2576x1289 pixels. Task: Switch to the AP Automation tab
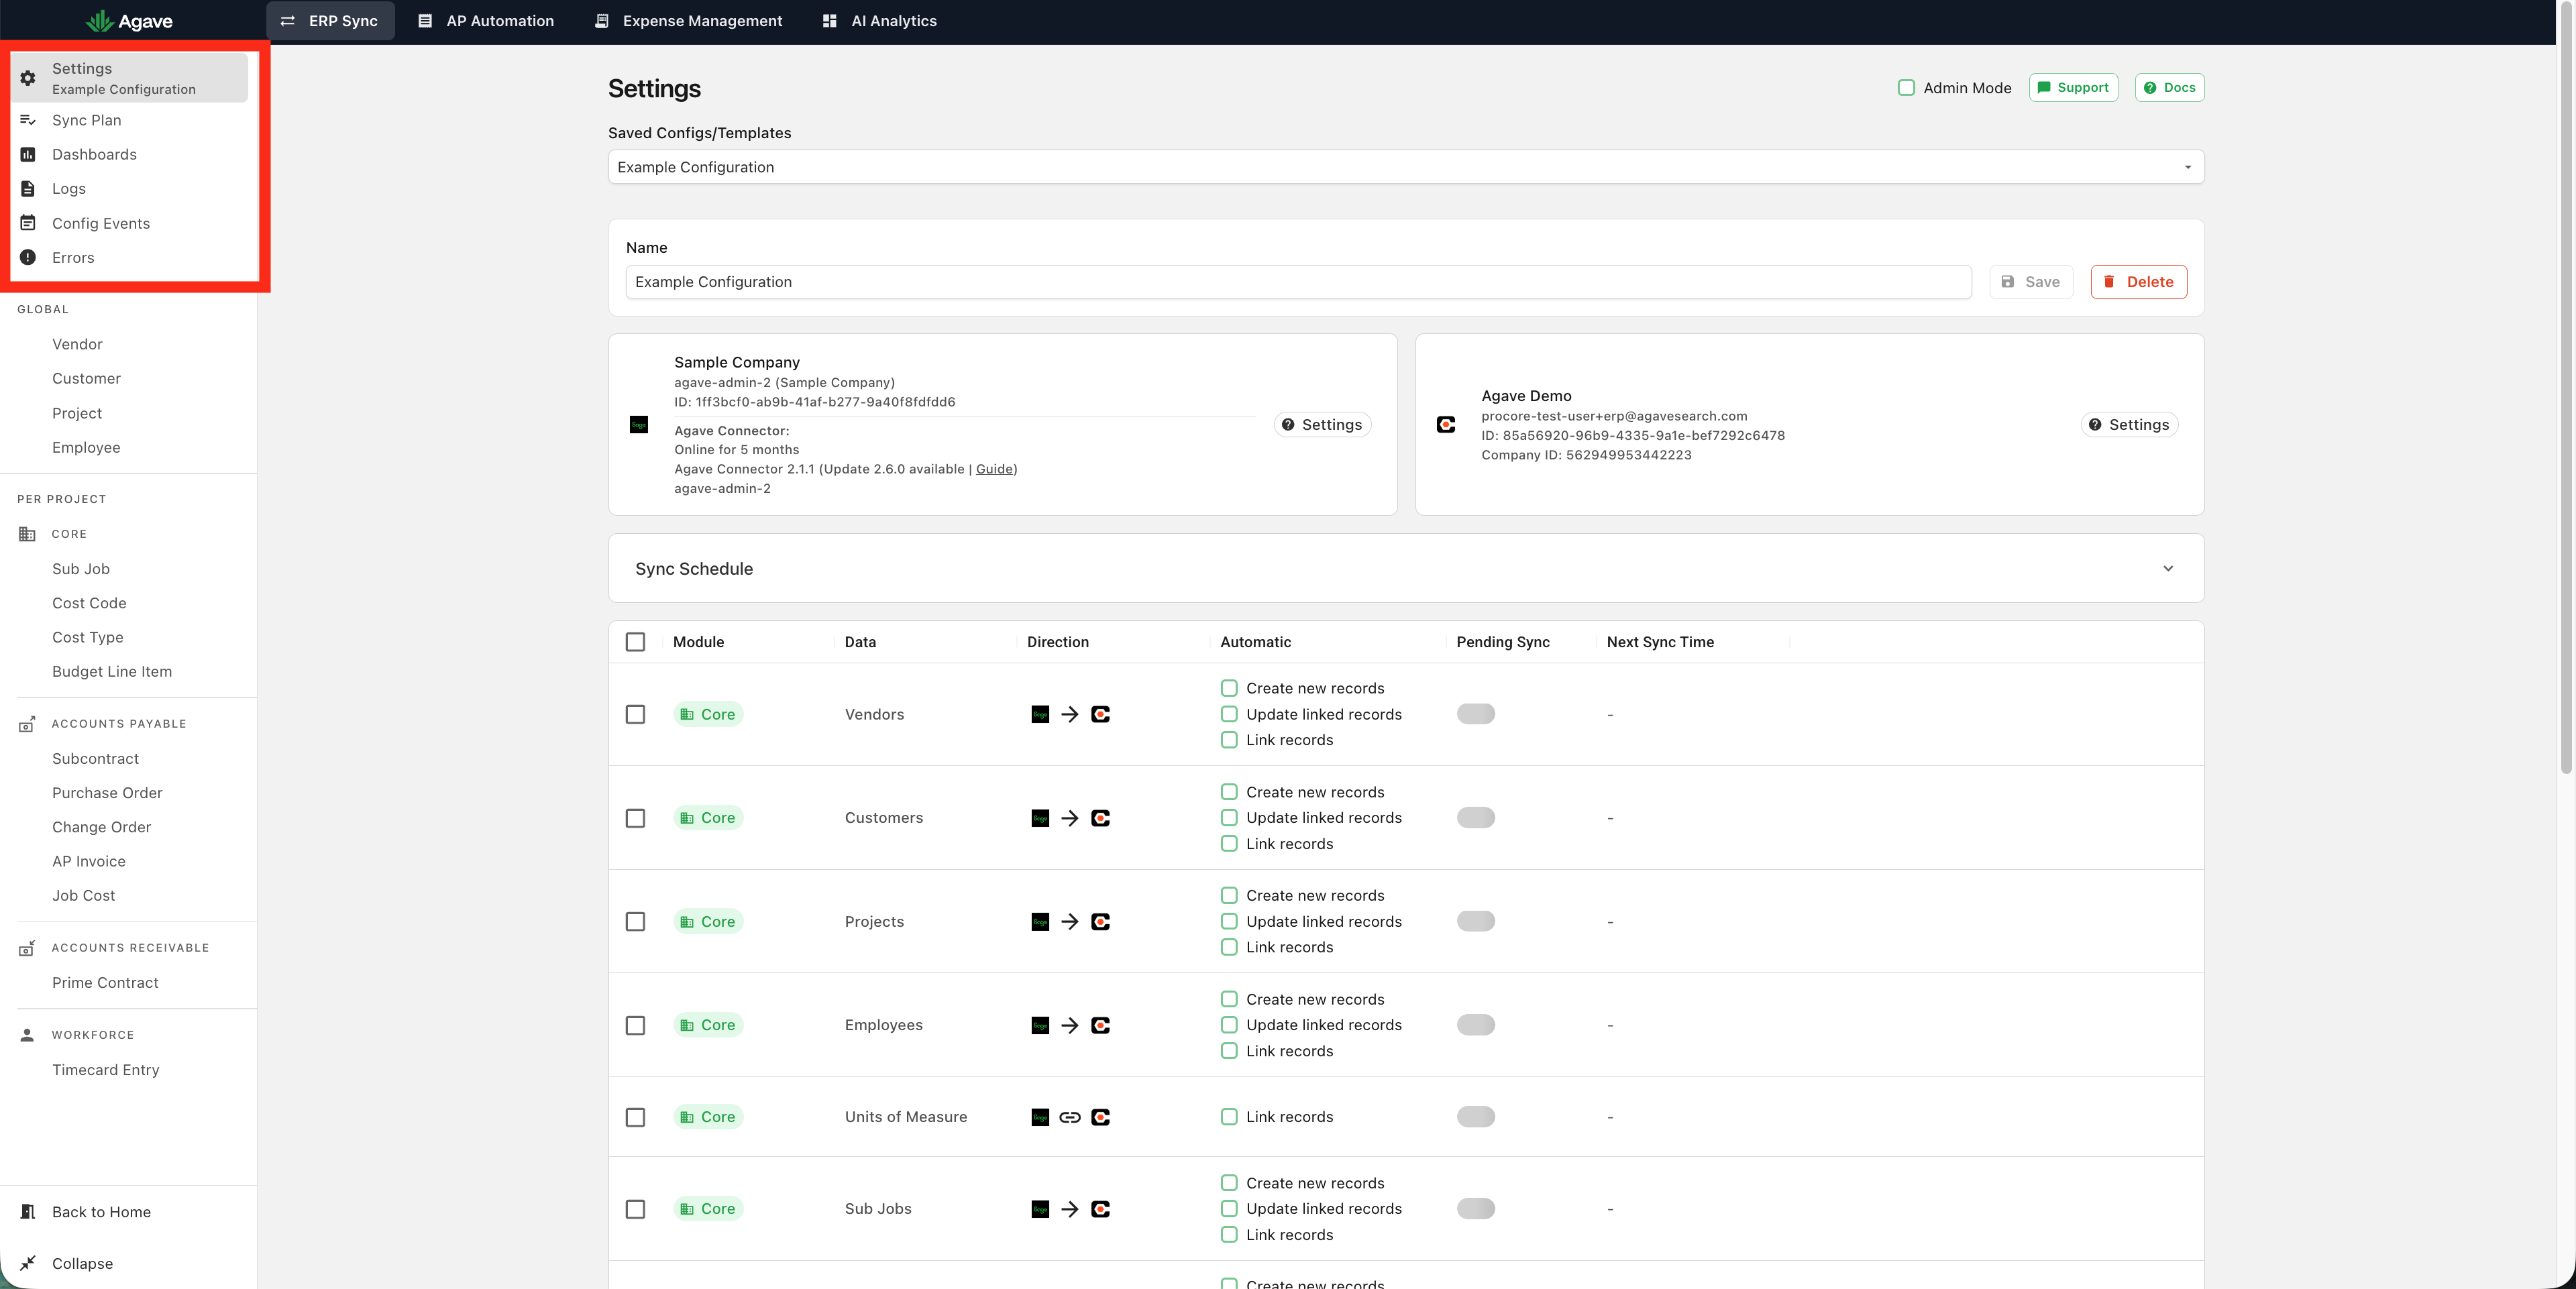pyautogui.click(x=486, y=21)
